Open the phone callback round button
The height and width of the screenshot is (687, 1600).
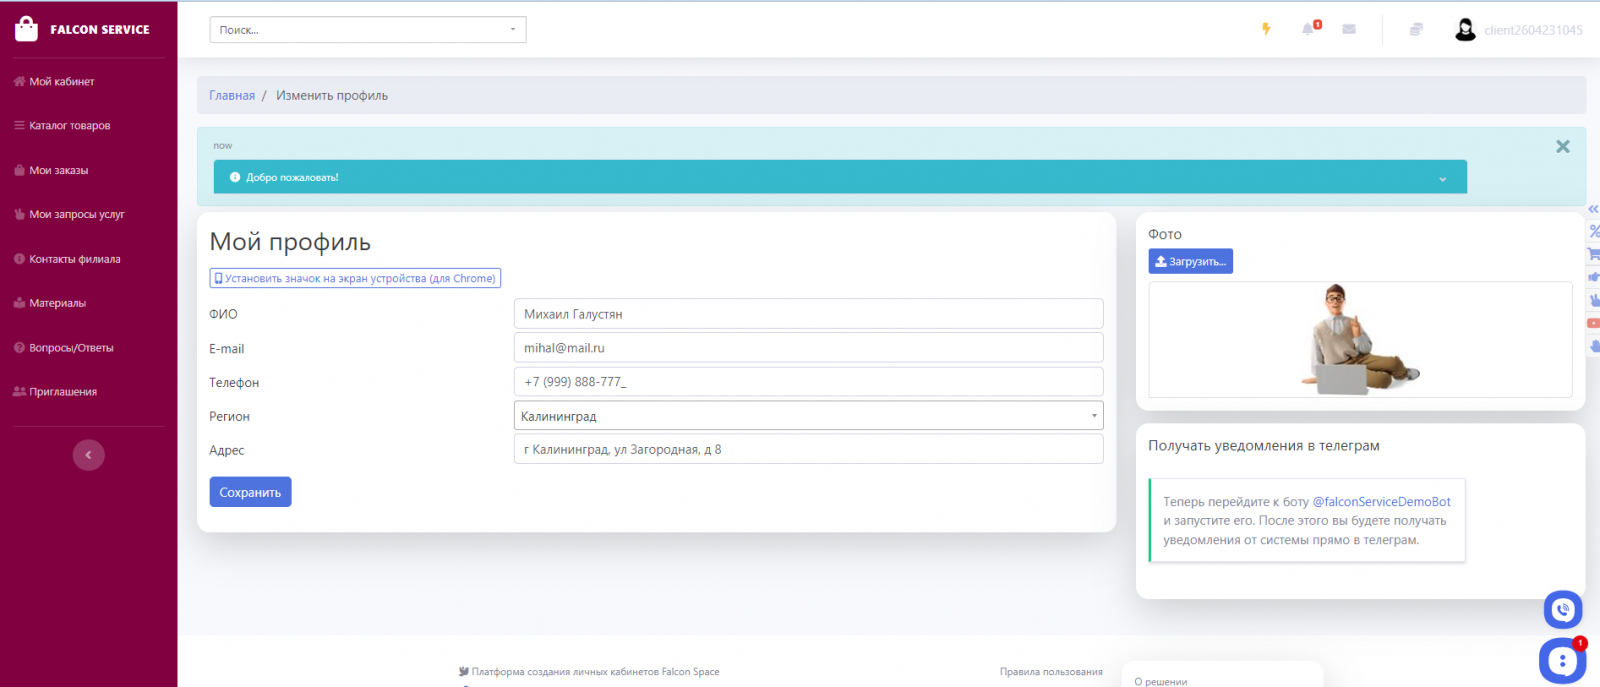(x=1563, y=609)
